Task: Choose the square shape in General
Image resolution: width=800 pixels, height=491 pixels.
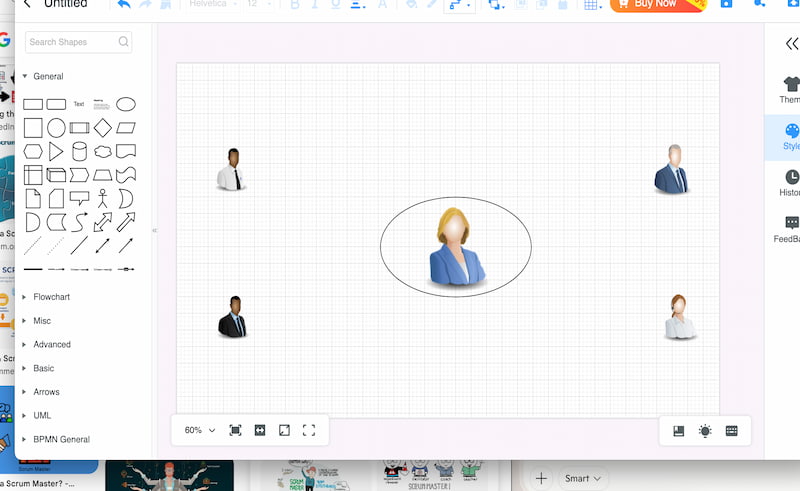Action: click(33, 128)
